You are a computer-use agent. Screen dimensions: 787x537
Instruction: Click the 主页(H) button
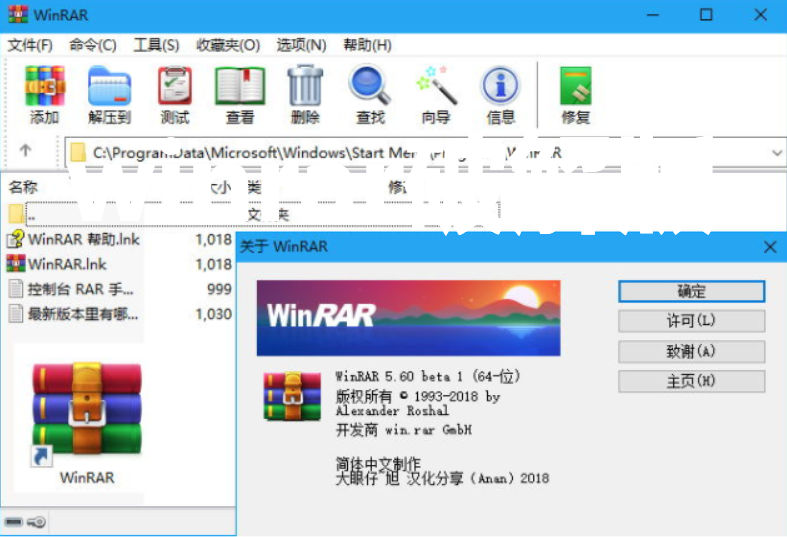click(692, 381)
